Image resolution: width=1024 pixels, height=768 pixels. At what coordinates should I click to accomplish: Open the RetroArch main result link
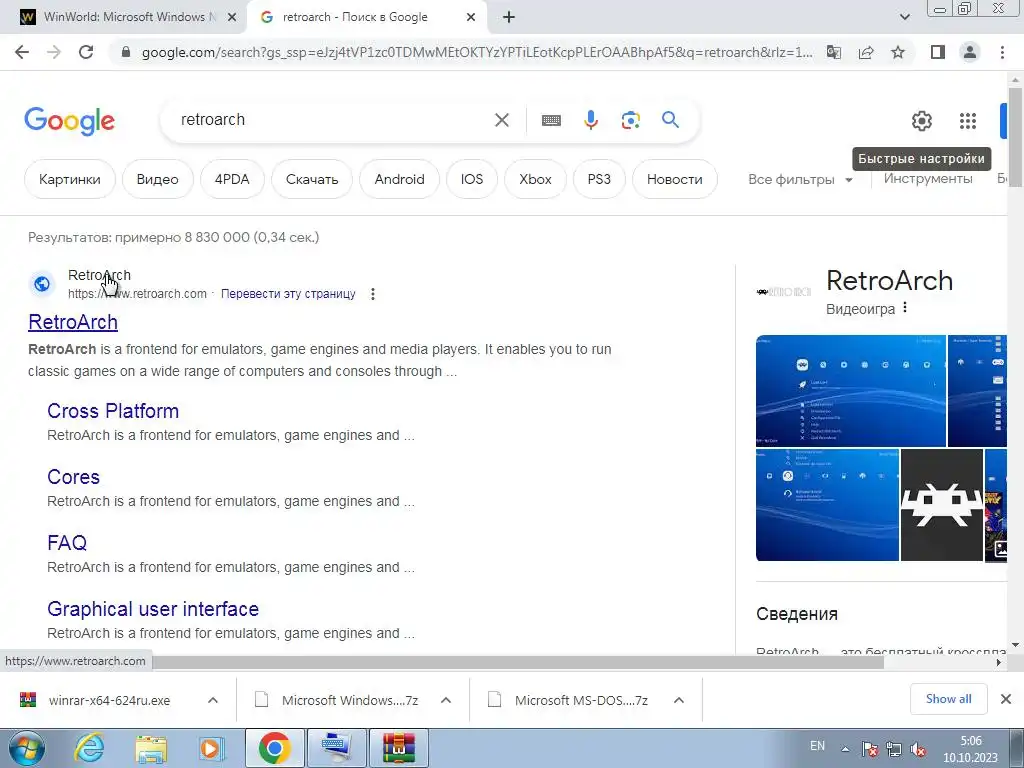click(73, 322)
